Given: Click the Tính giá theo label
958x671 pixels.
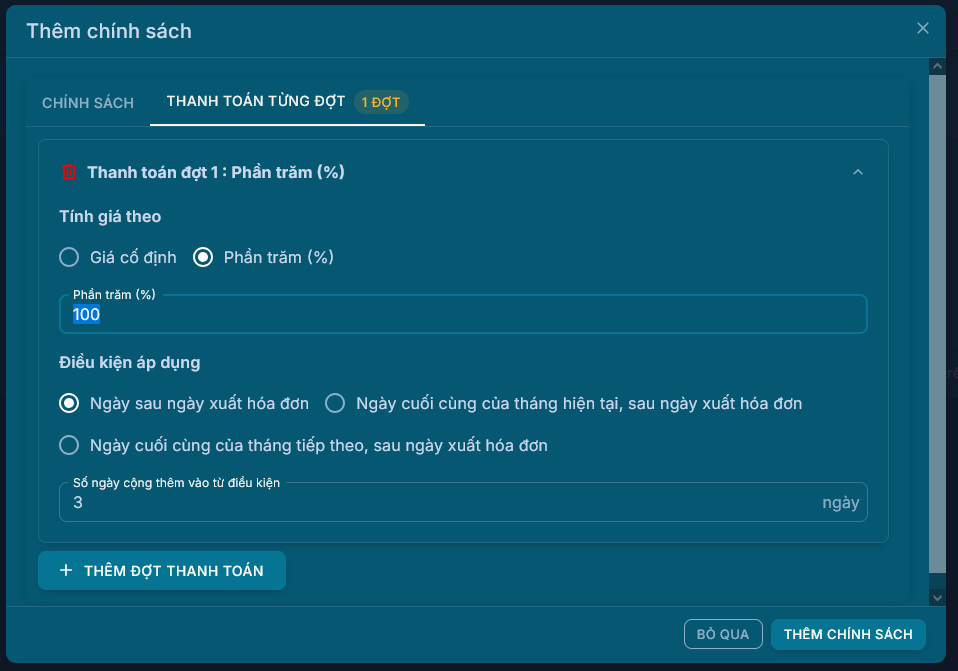Looking at the screenshot, I should (110, 216).
